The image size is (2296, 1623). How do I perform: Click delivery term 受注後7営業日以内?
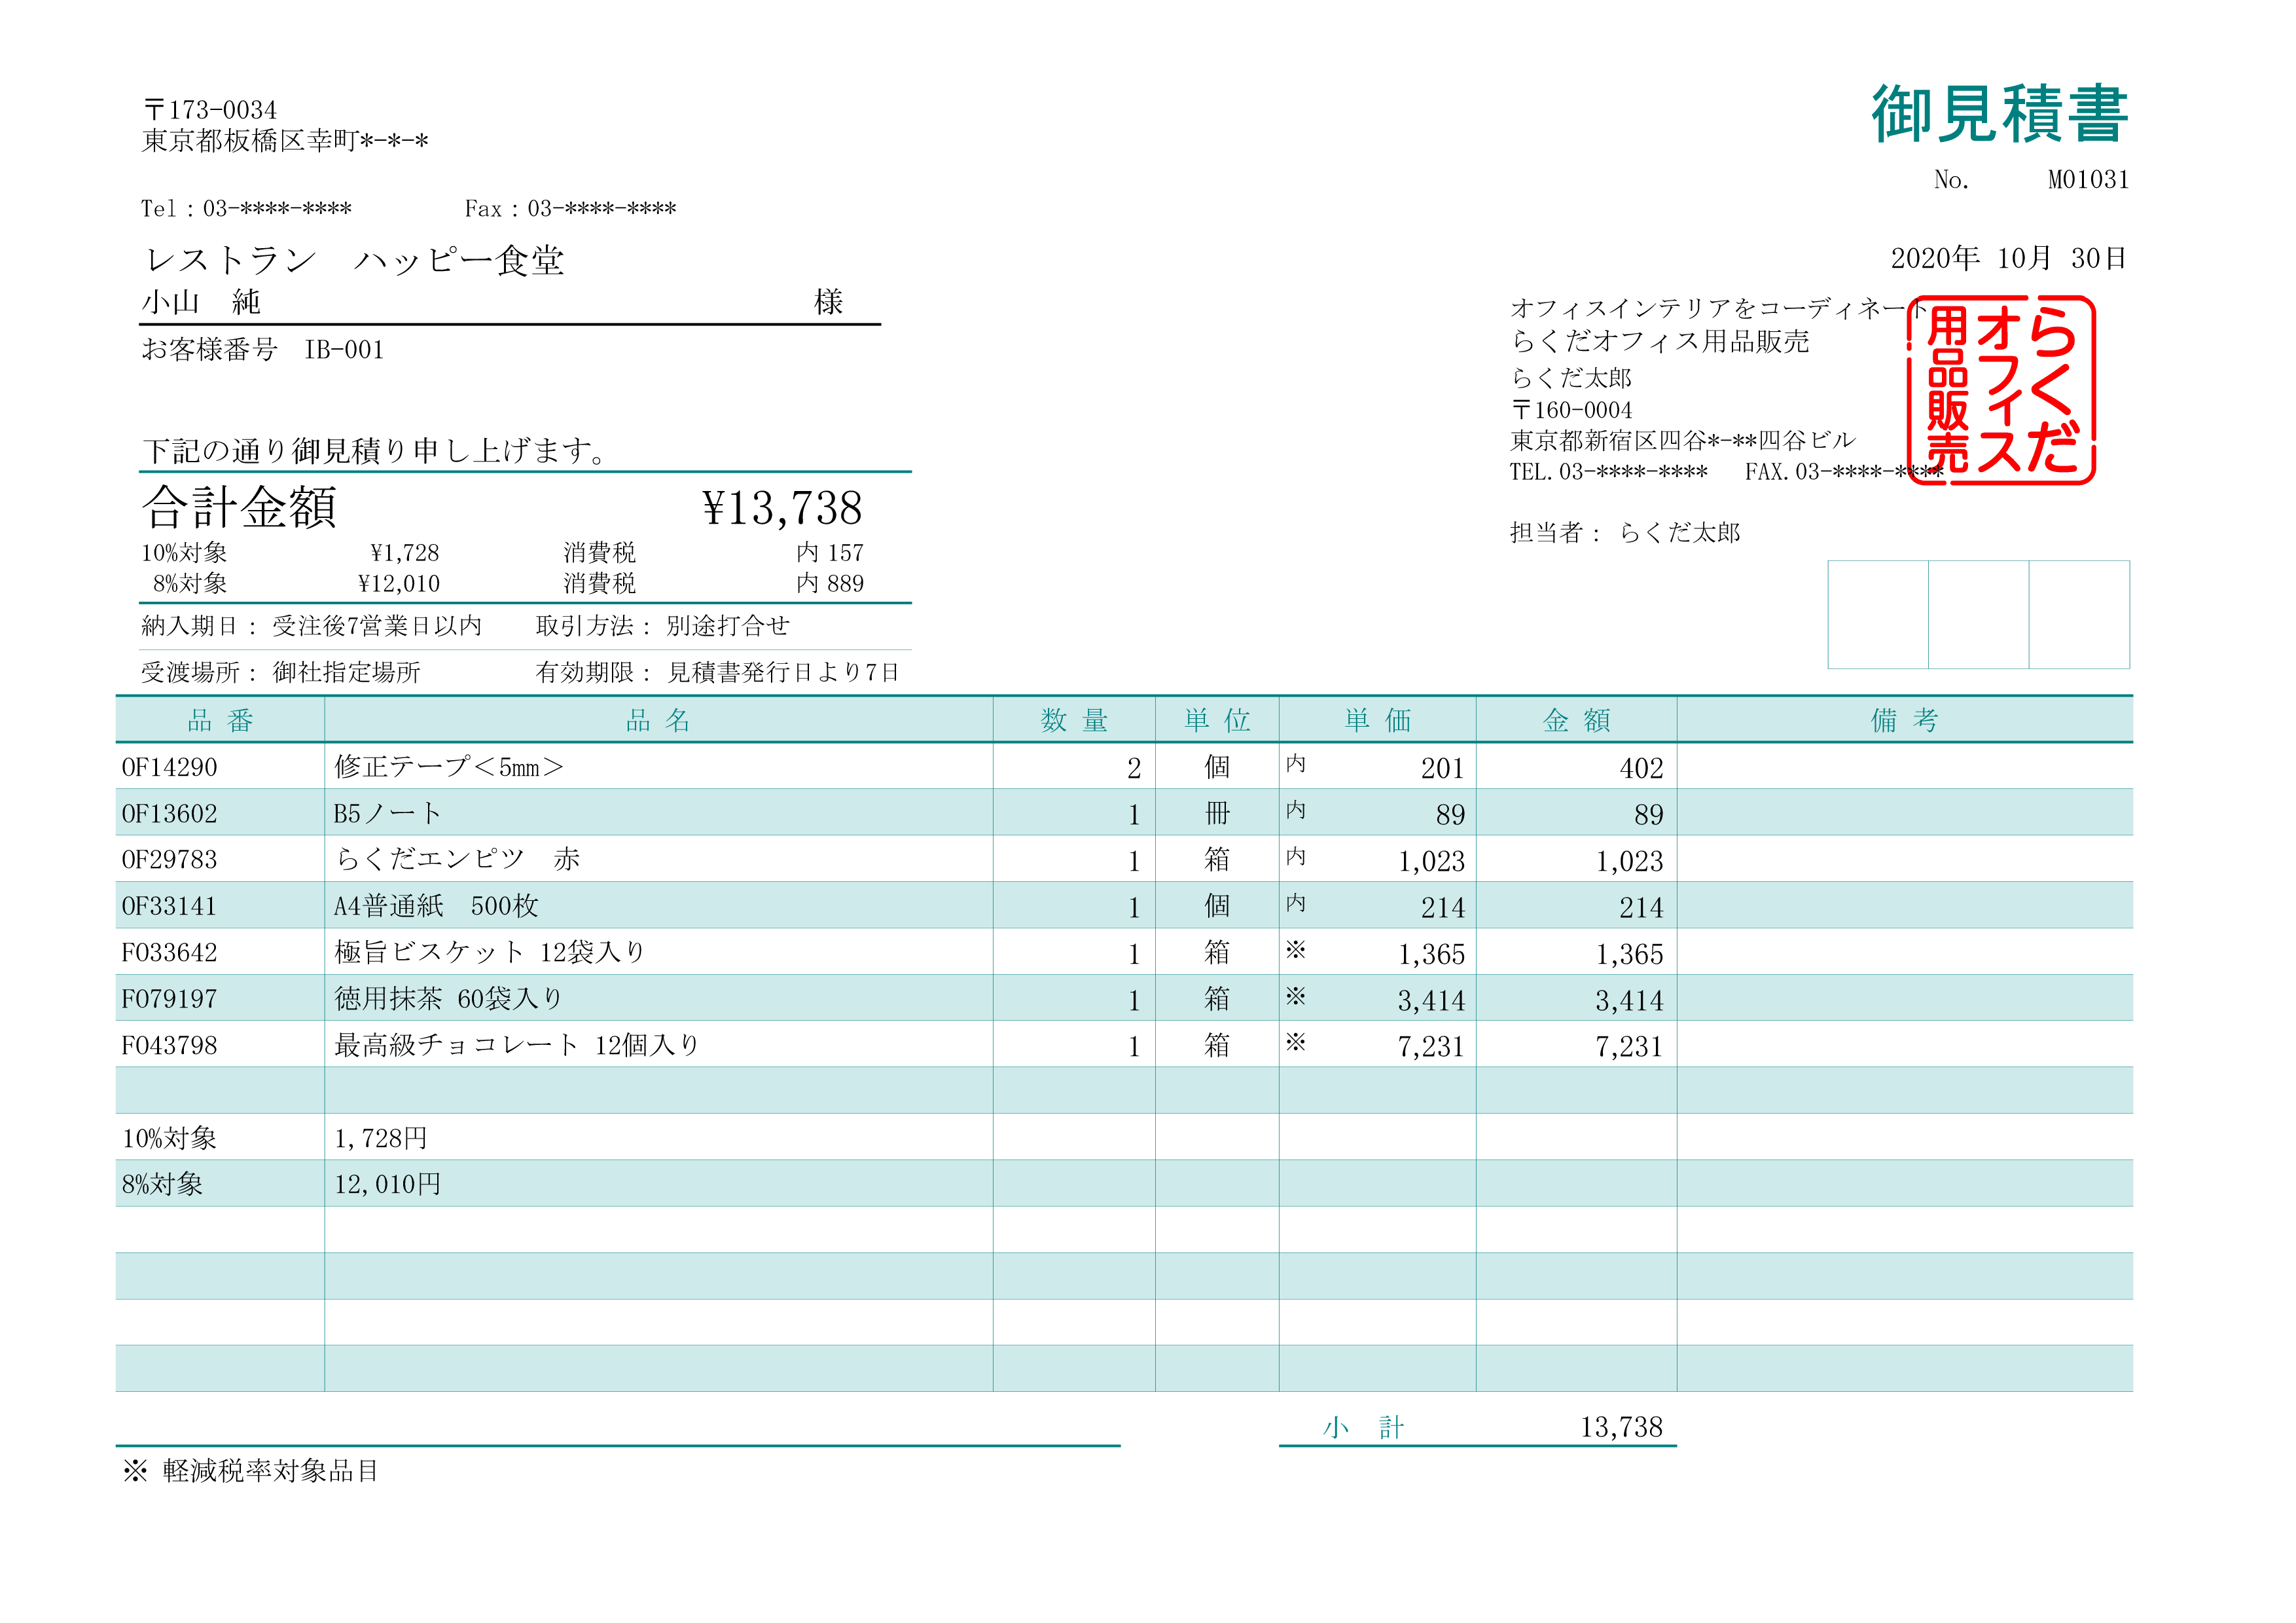point(377,626)
